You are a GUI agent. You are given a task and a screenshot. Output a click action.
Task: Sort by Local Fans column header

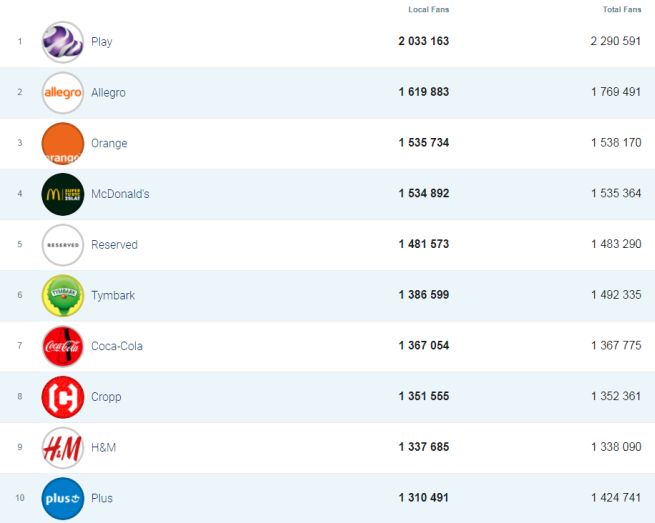pyautogui.click(x=428, y=10)
